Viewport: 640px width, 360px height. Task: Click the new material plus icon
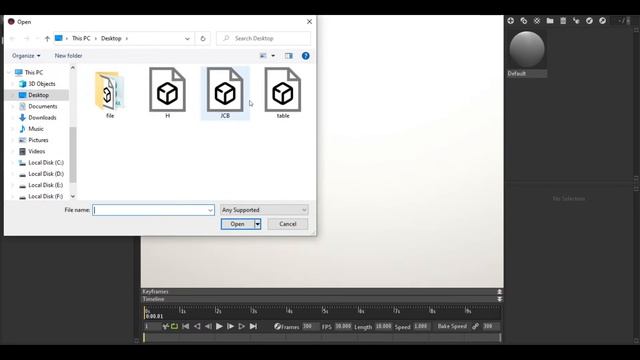pyautogui.click(x=511, y=20)
